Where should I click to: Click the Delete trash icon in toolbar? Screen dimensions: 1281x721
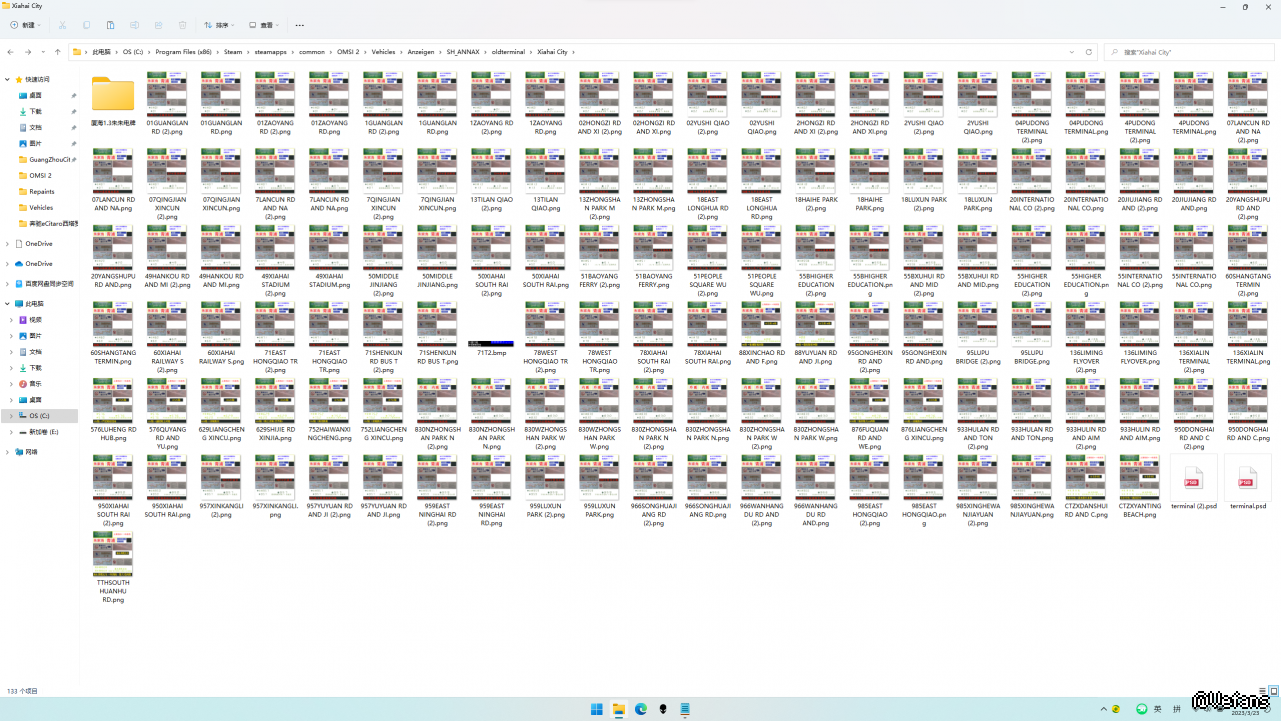coord(182,25)
